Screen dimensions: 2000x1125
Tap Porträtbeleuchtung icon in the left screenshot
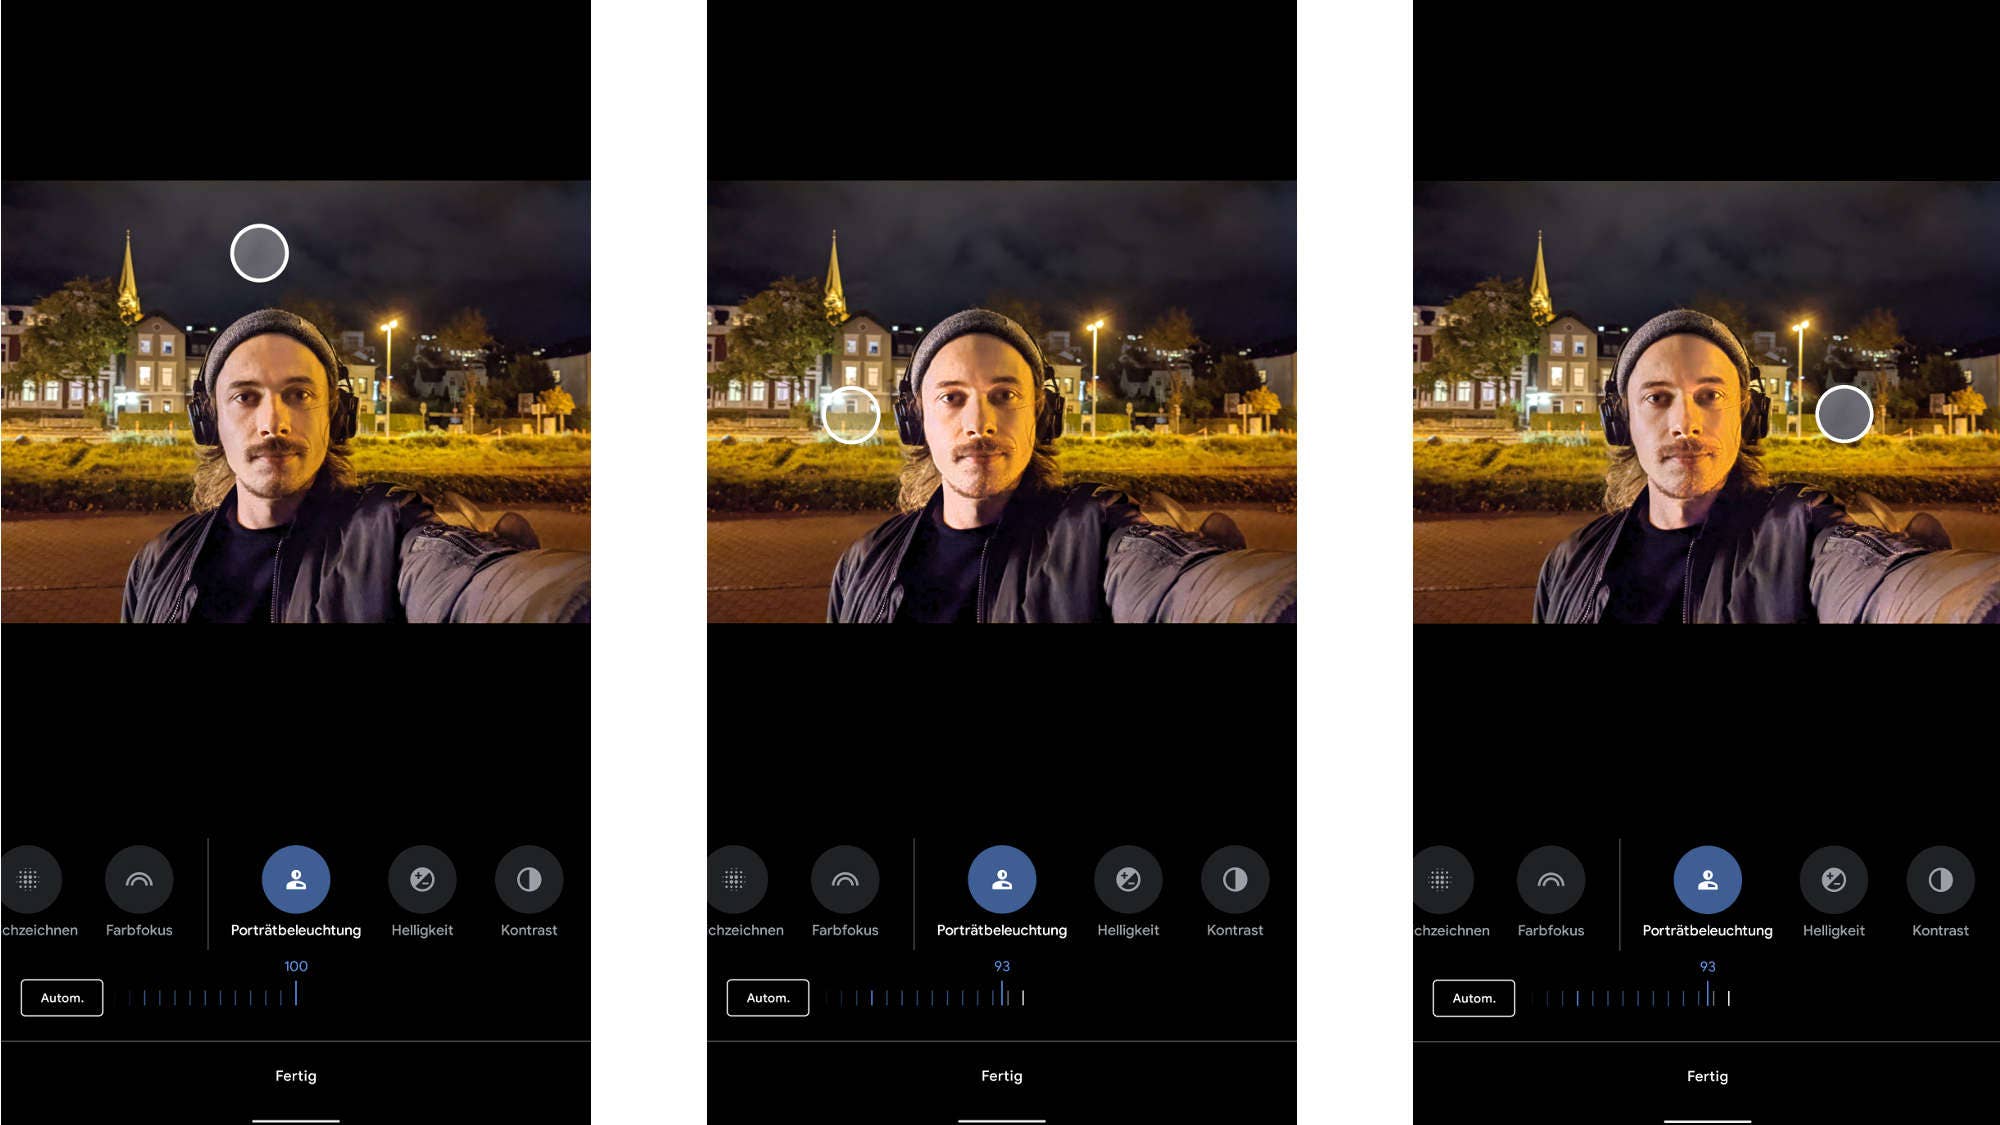296,879
